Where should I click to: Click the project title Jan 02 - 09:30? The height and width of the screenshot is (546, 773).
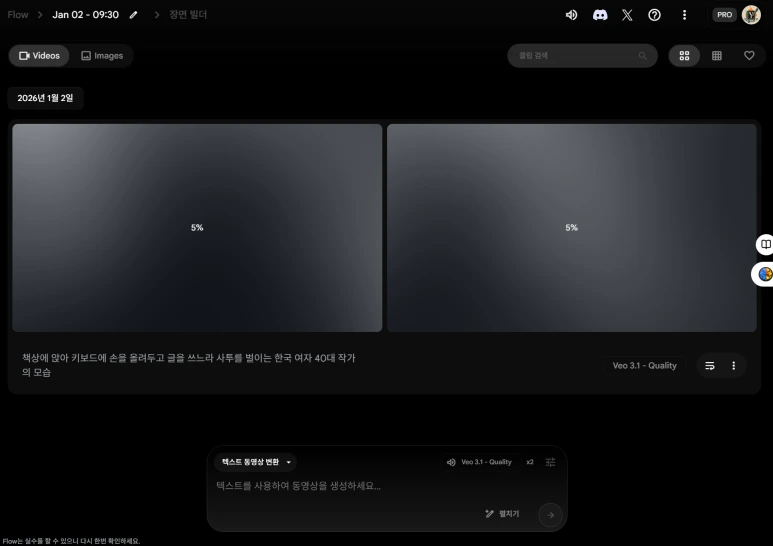point(86,15)
